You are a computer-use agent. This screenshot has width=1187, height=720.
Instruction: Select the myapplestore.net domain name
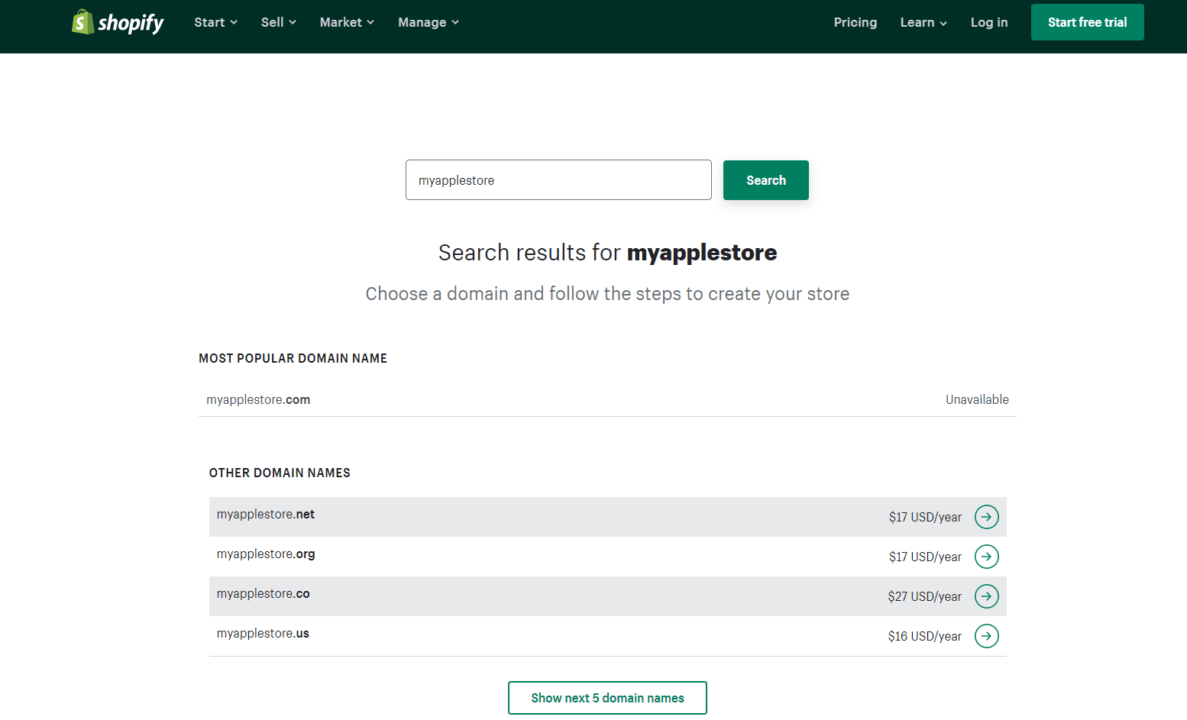click(x=266, y=515)
